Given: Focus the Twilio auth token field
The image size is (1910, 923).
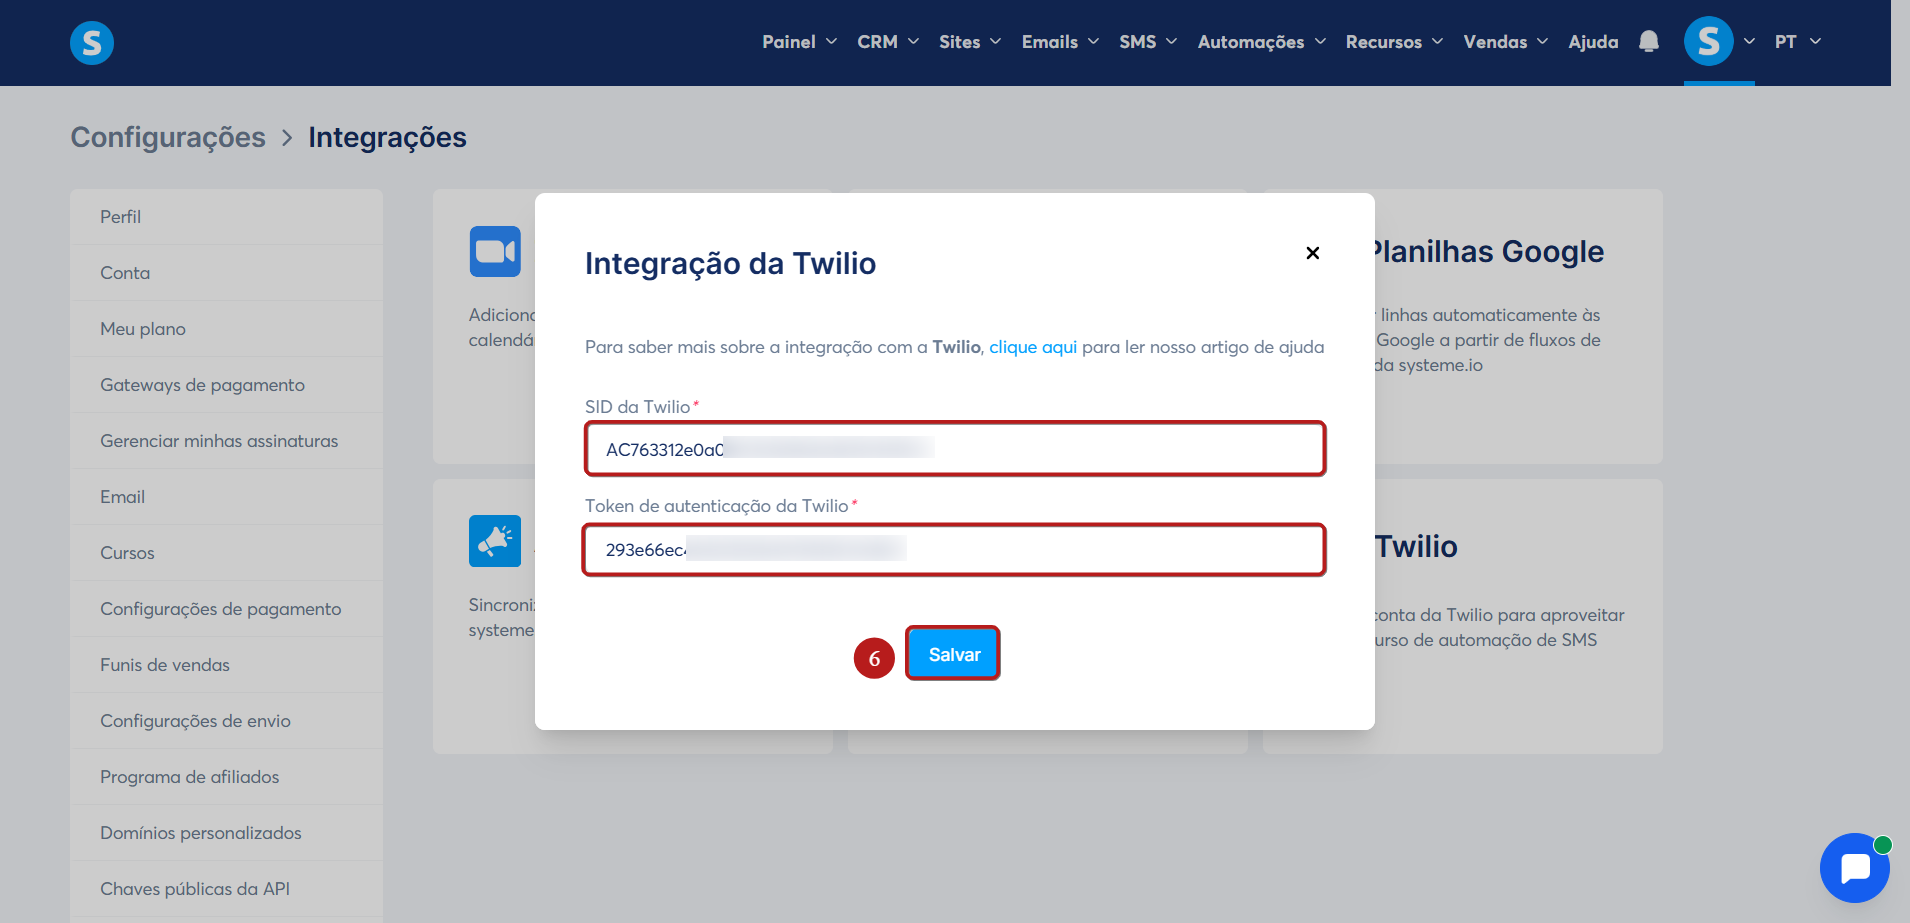Looking at the screenshot, I should pos(955,550).
